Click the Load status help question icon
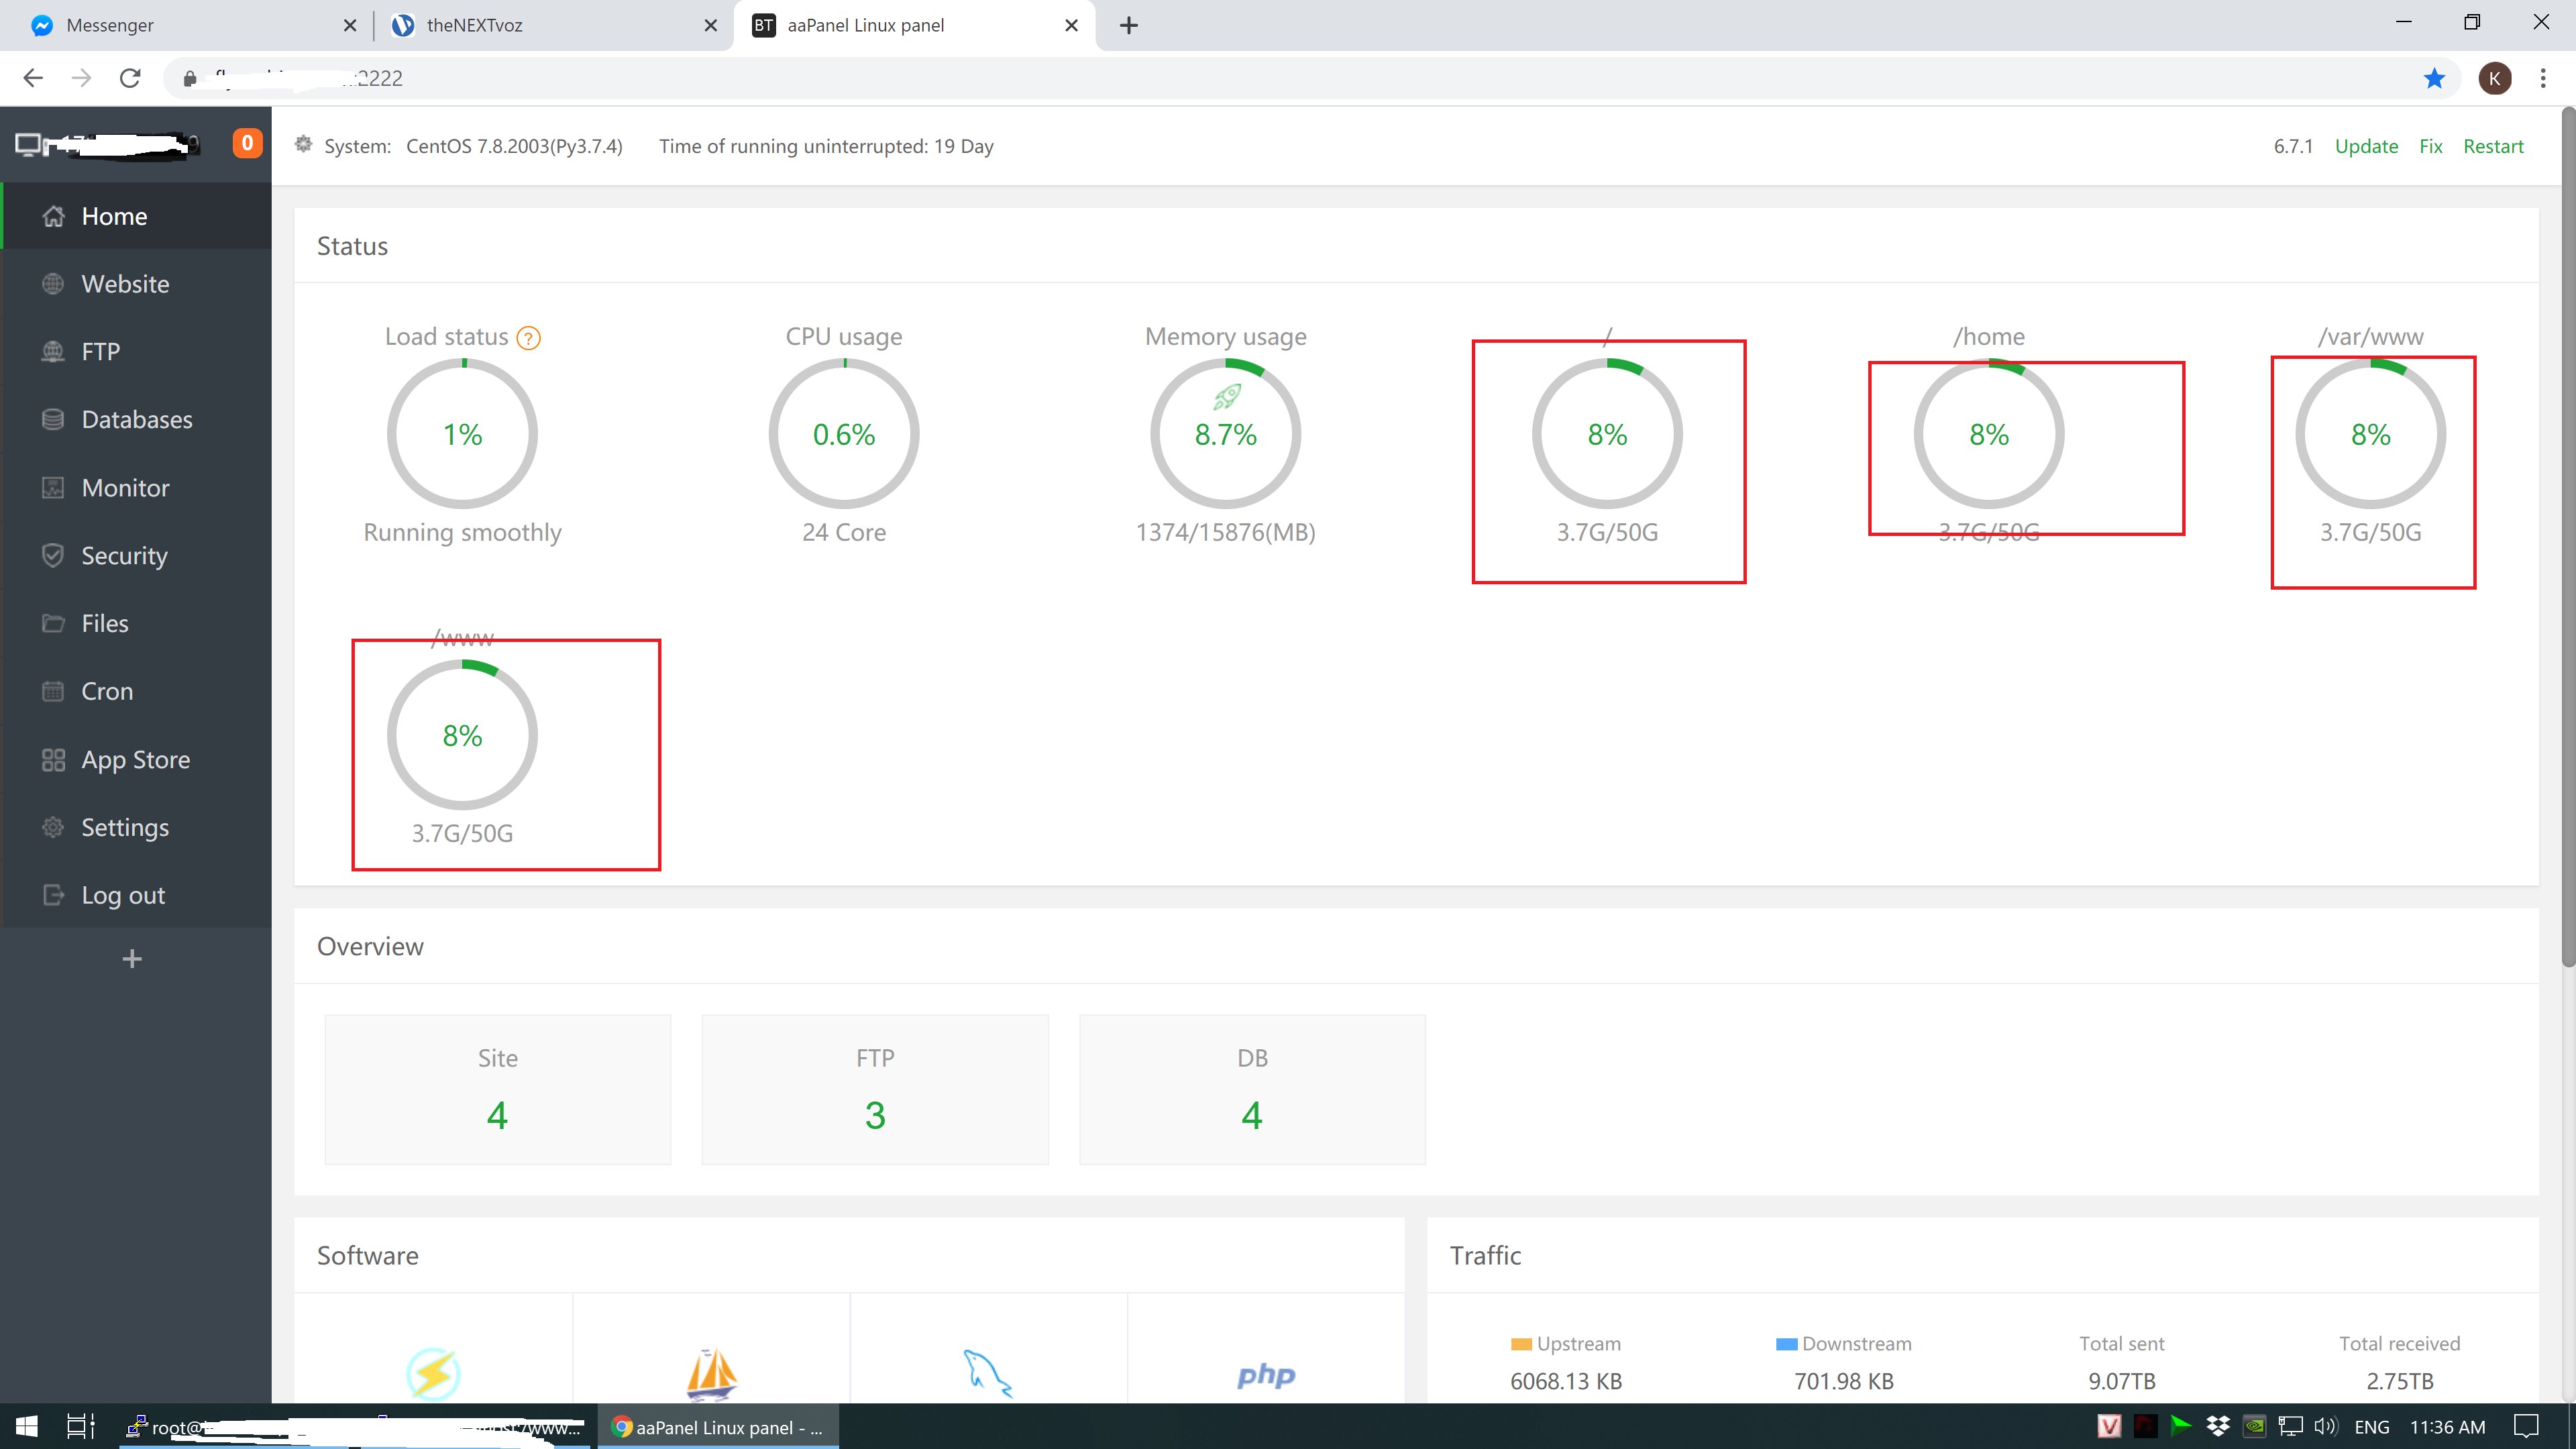This screenshot has height=1449, width=2576. coord(528,338)
